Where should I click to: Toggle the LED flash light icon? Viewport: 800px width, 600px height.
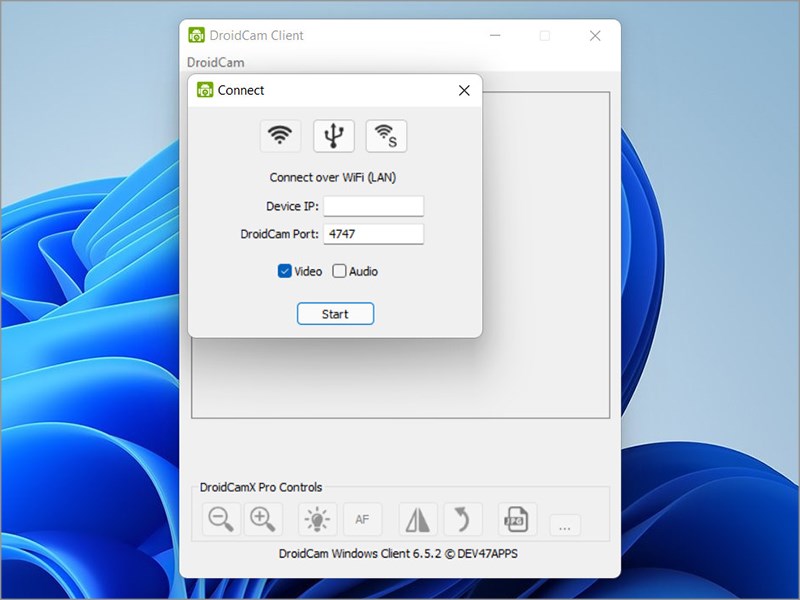(317, 519)
